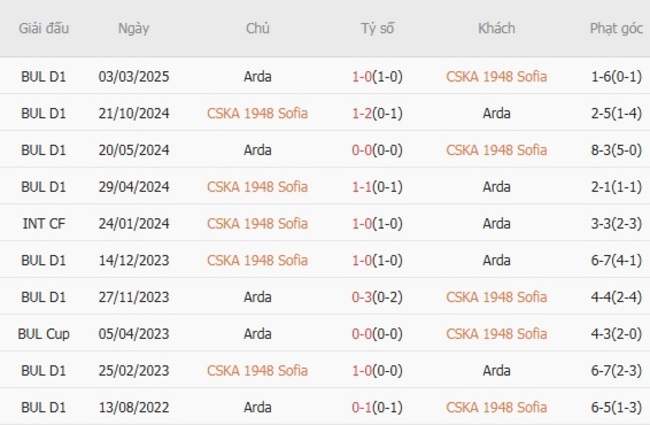Viewport: 650px width, 425px height.
Task: Click the "Giải đấu" column header
Action: [x=44, y=28]
